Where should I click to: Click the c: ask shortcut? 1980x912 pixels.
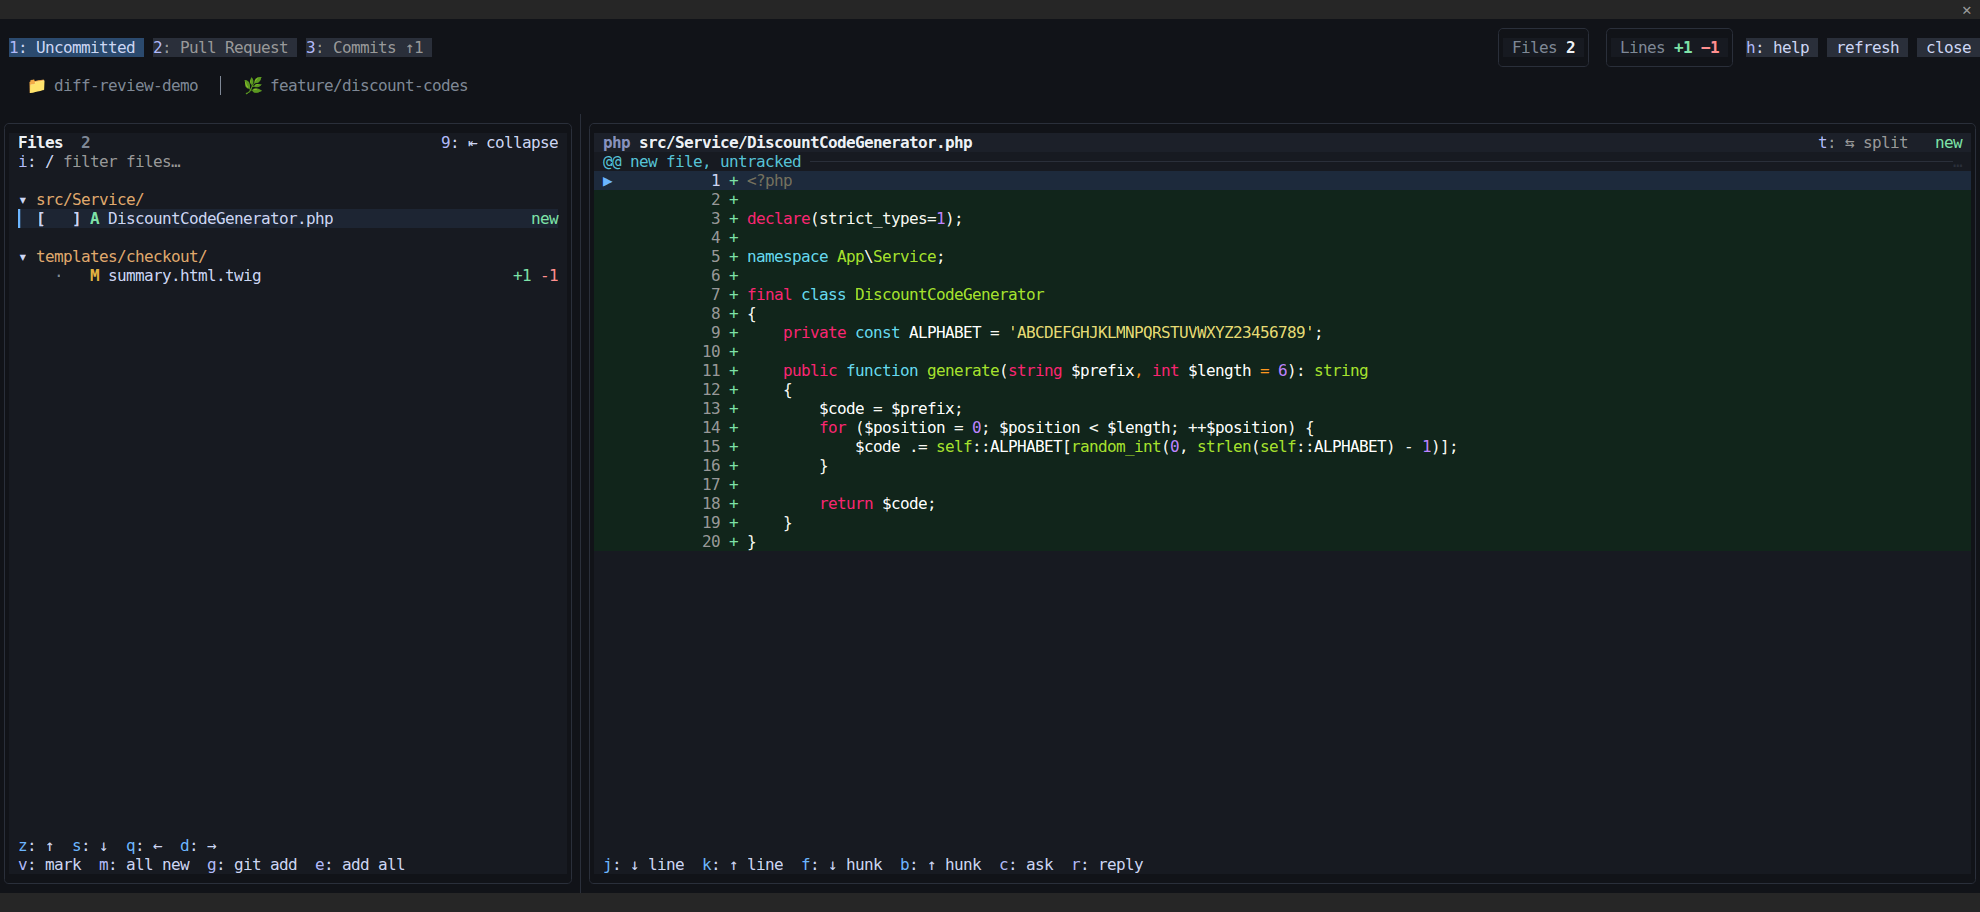(x=1026, y=865)
